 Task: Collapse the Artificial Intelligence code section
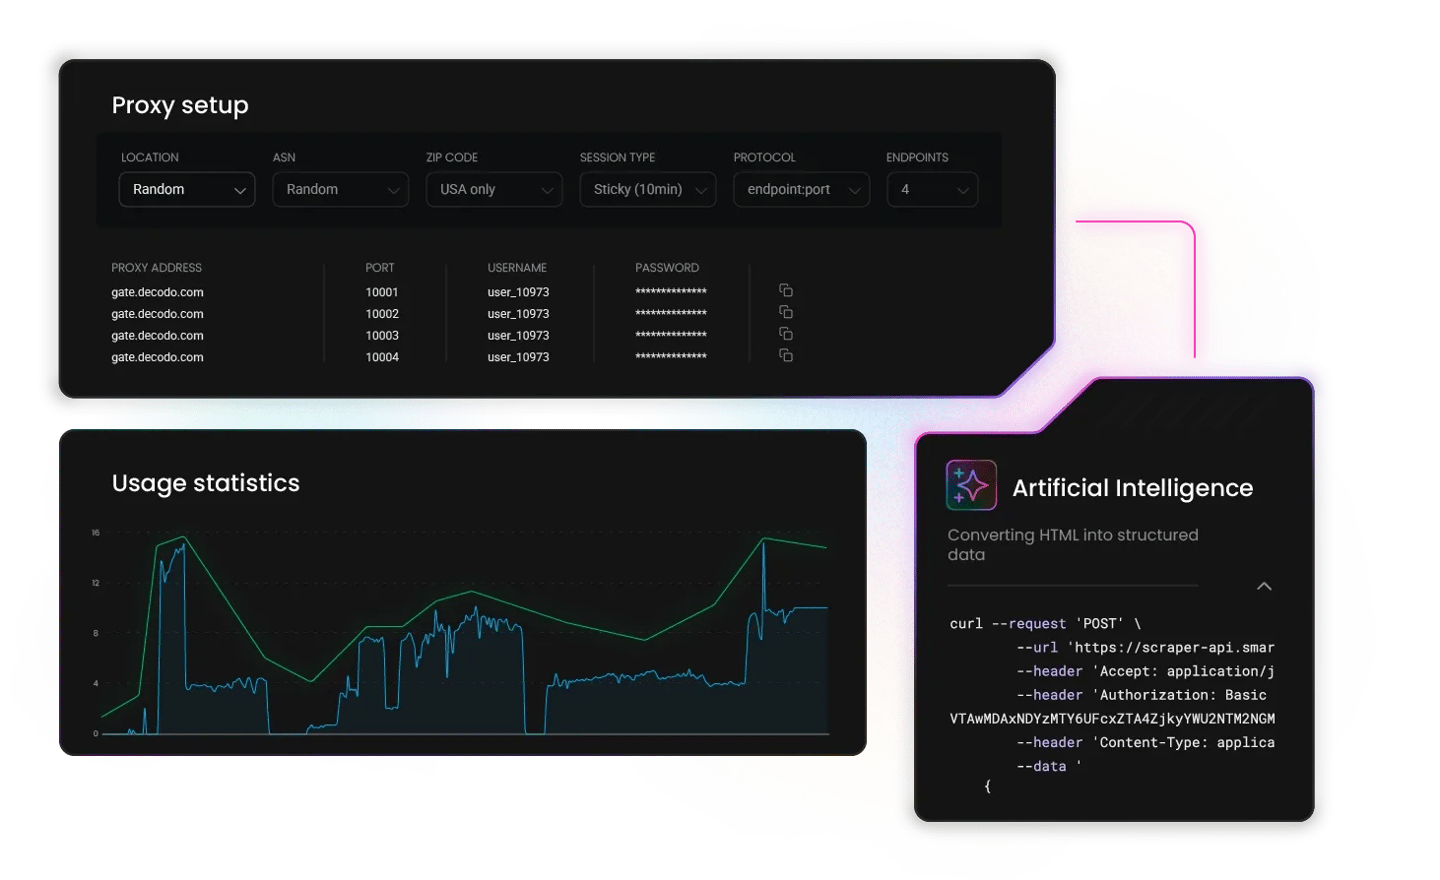[1264, 586]
